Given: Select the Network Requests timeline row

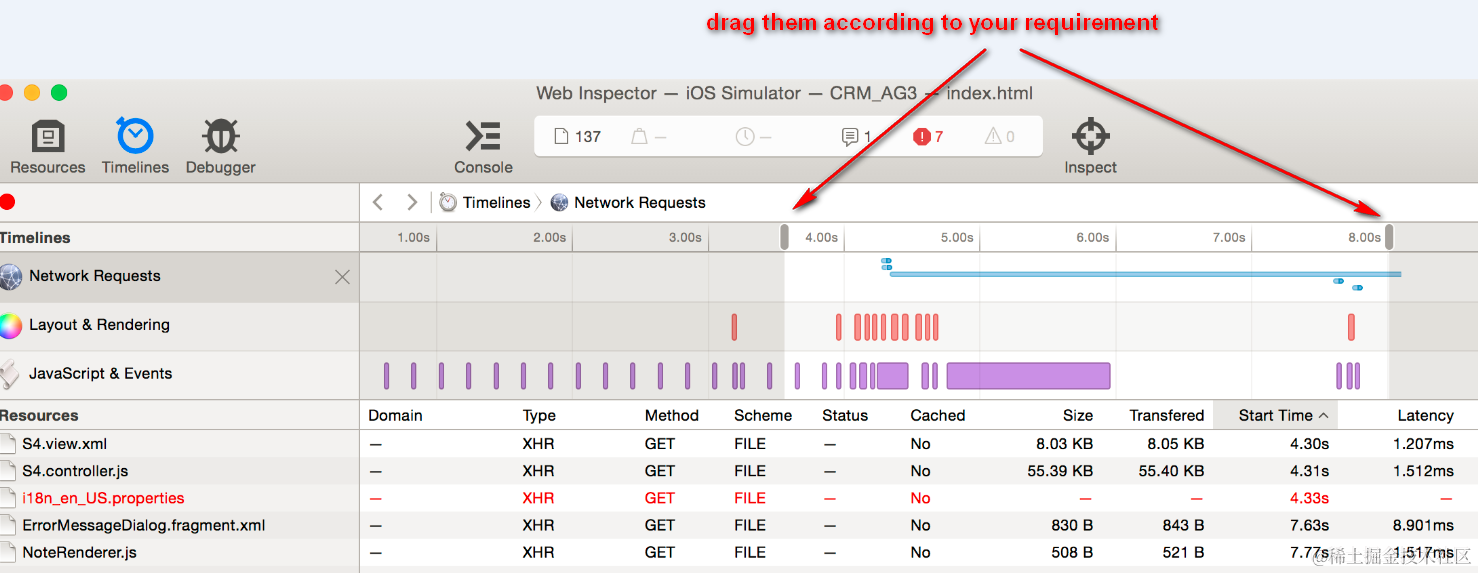Looking at the screenshot, I should point(179,277).
